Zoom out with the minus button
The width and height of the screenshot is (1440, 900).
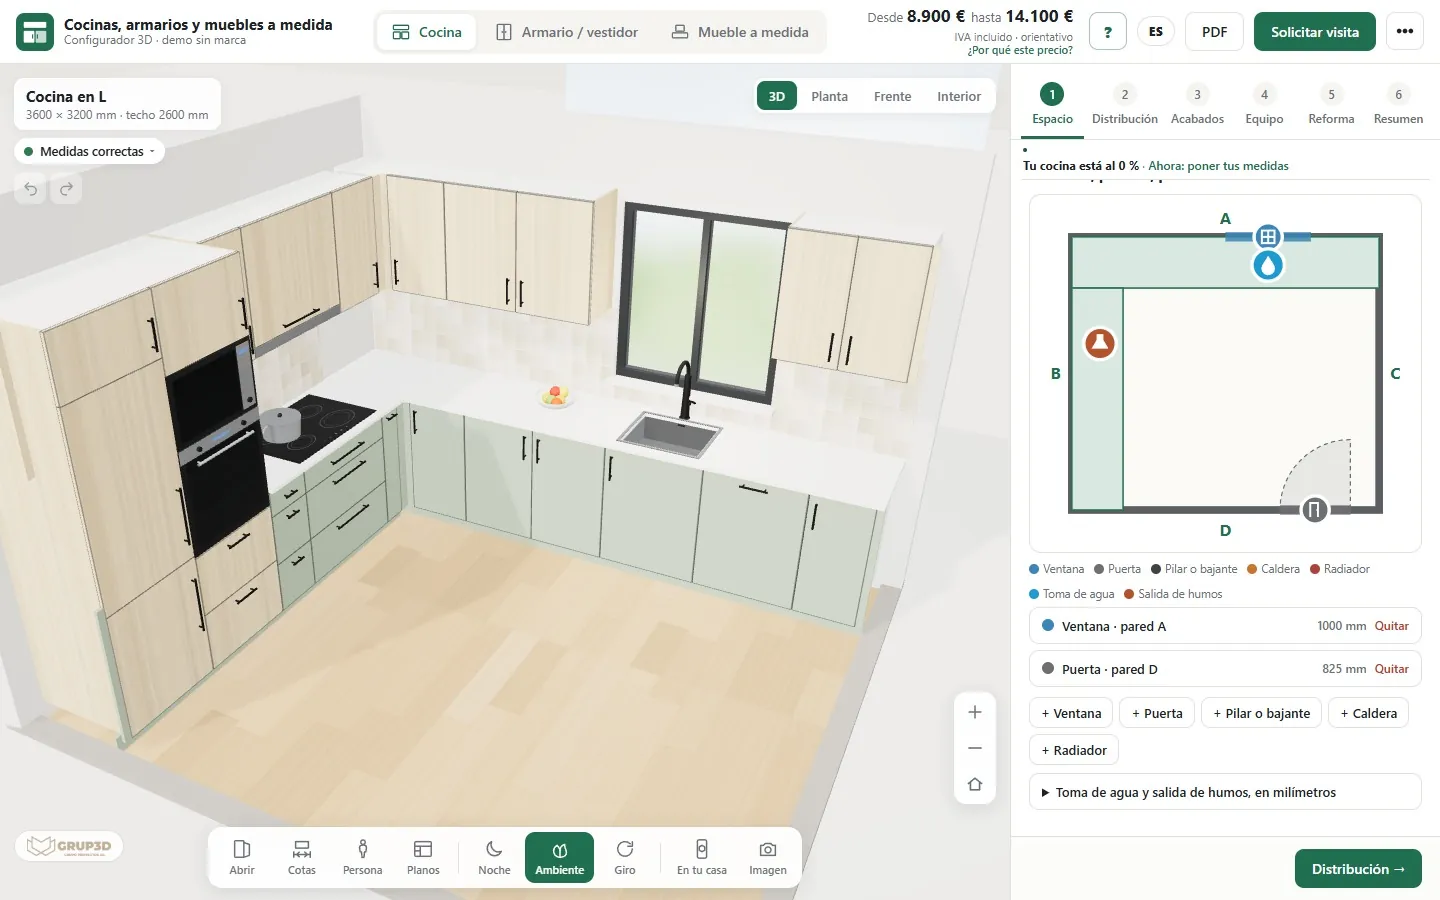[975, 748]
